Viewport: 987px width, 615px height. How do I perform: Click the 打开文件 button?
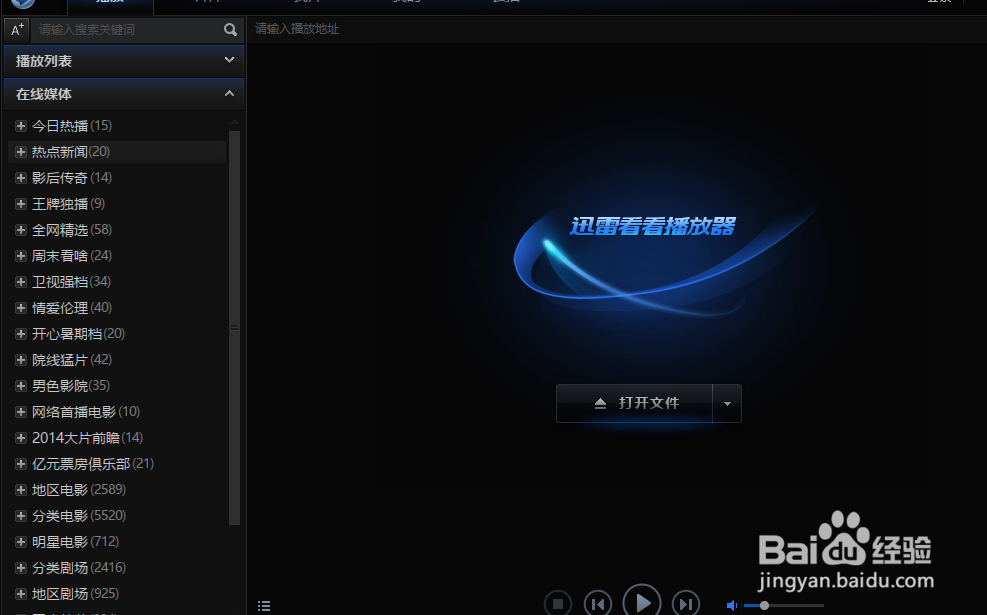coord(634,403)
